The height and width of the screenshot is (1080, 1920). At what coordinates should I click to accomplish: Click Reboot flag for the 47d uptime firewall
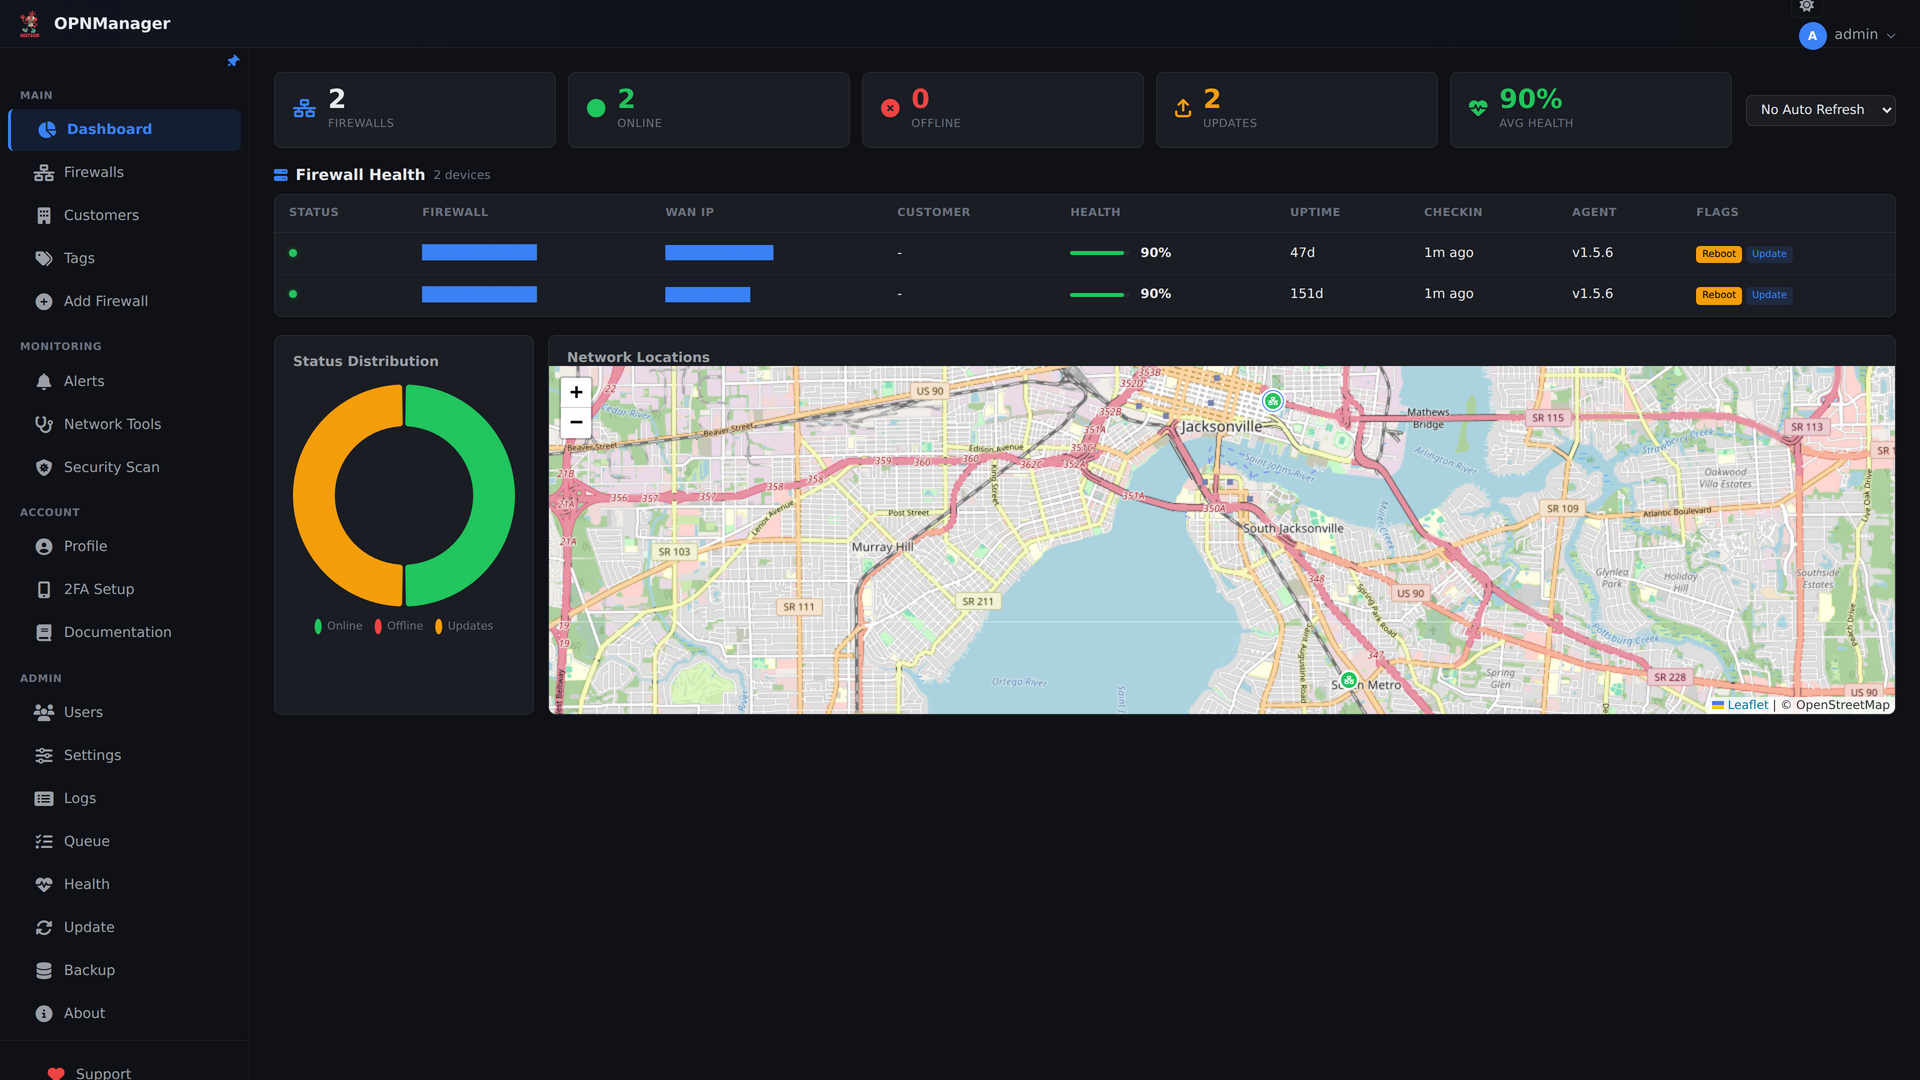click(1718, 254)
